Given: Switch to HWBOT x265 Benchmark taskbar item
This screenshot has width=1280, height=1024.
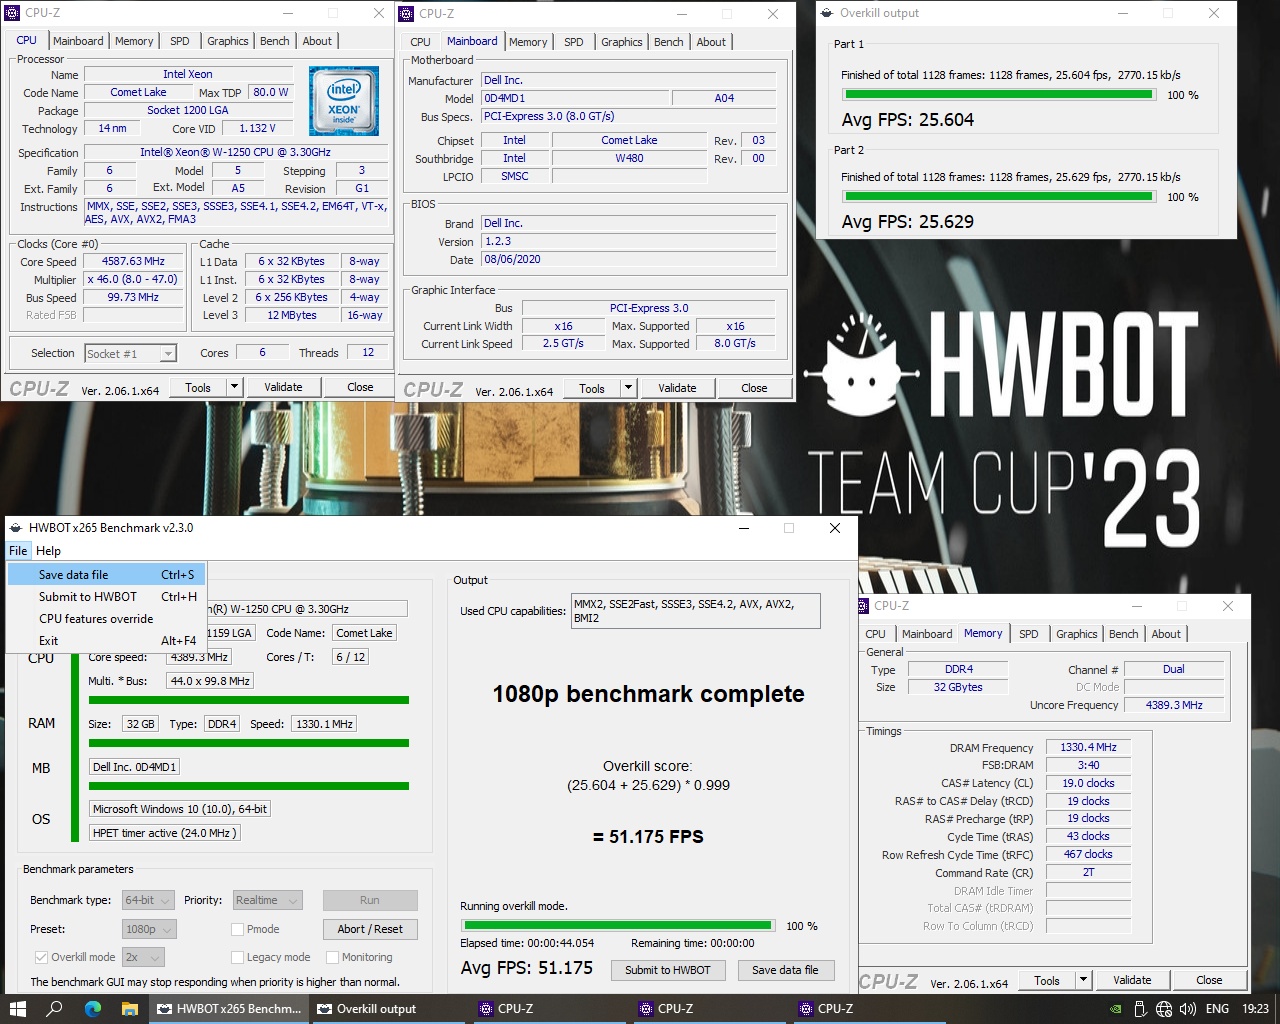Looking at the screenshot, I should pyautogui.click(x=228, y=1009).
